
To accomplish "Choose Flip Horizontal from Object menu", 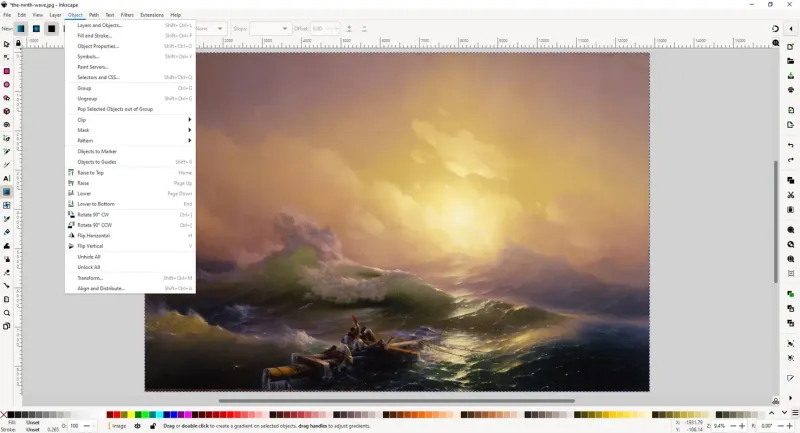I will pyautogui.click(x=130, y=236).
